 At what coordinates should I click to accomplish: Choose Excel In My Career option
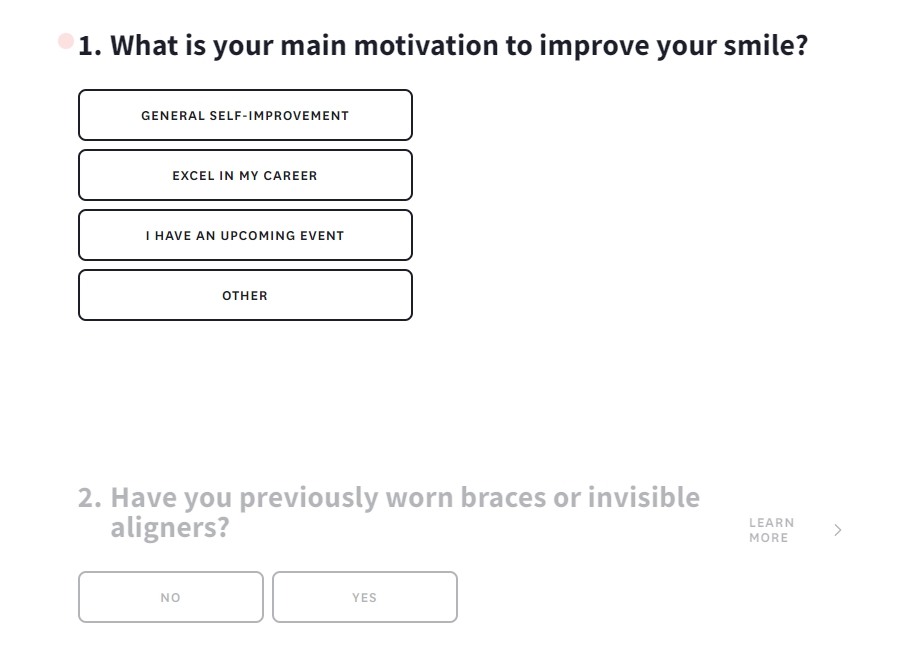(x=245, y=175)
